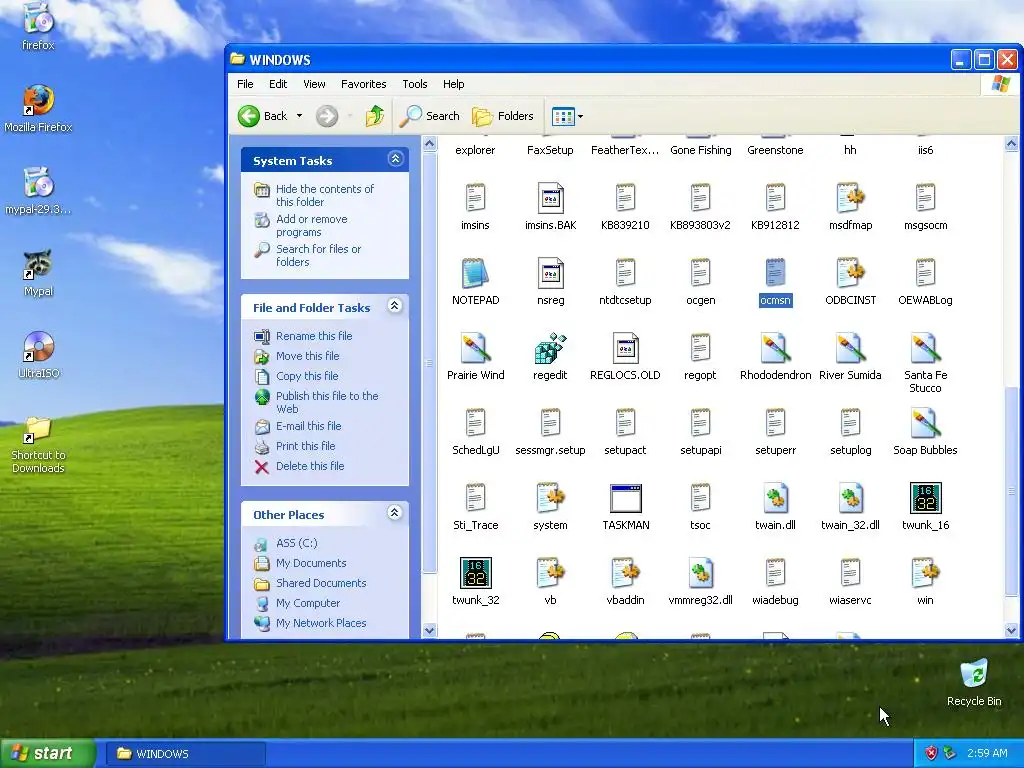Open the Back button history dropdown arrow

pyautogui.click(x=299, y=116)
